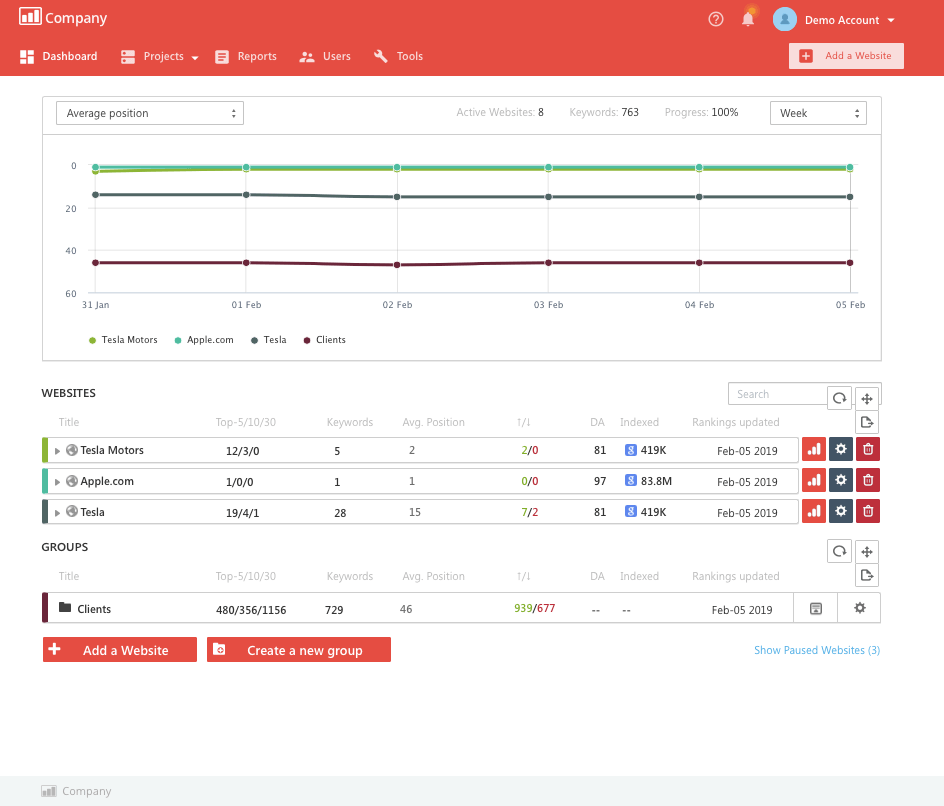Click the 02 Feb Clients data point
This screenshot has height=806, width=944.
pos(397,265)
